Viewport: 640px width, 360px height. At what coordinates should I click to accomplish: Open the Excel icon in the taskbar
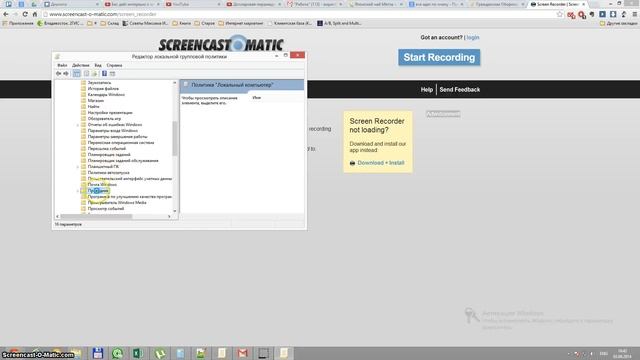(138, 353)
